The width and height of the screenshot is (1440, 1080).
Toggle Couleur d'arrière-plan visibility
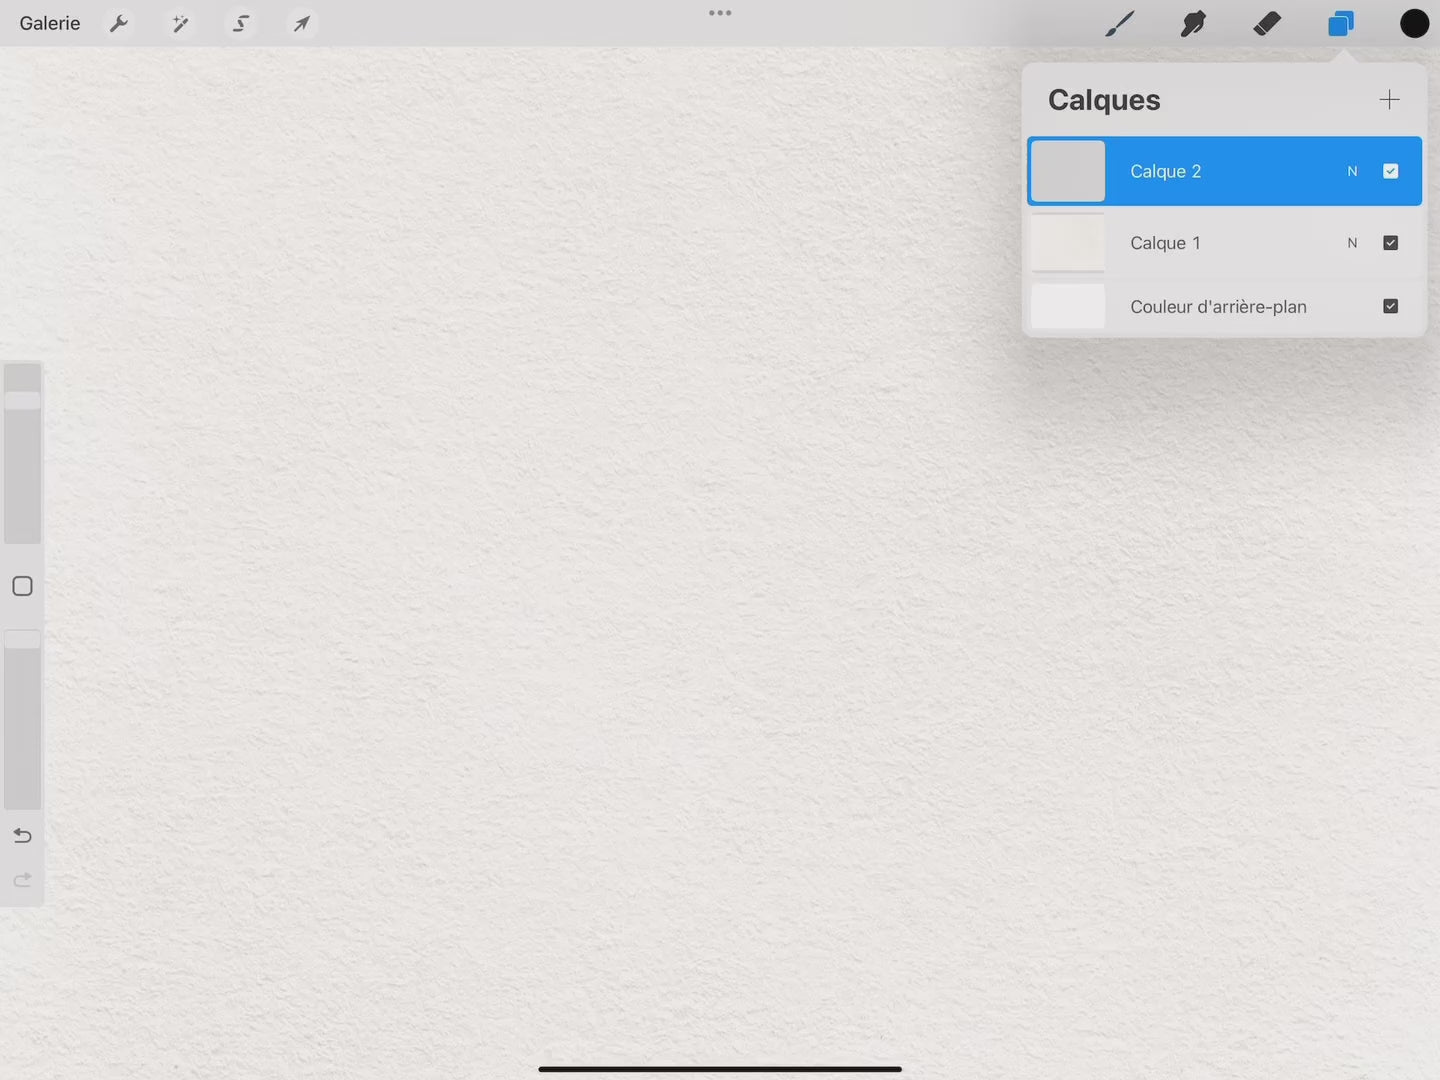pyautogui.click(x=1390, y=306)
